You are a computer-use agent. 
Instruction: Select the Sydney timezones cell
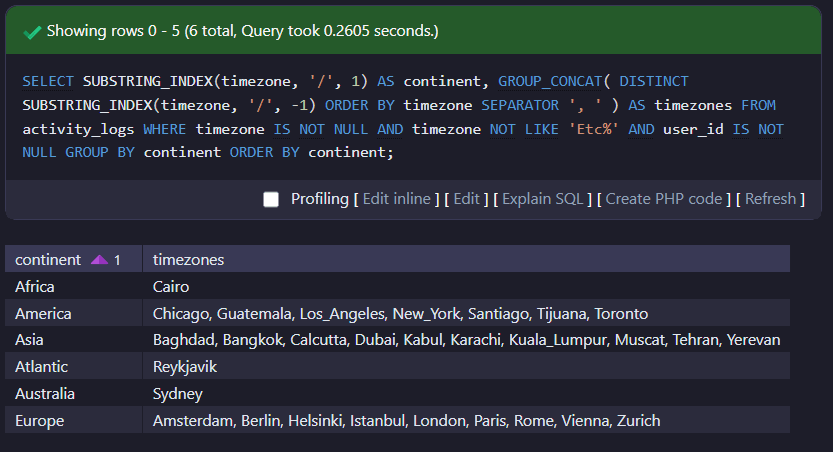coord(466,394)
